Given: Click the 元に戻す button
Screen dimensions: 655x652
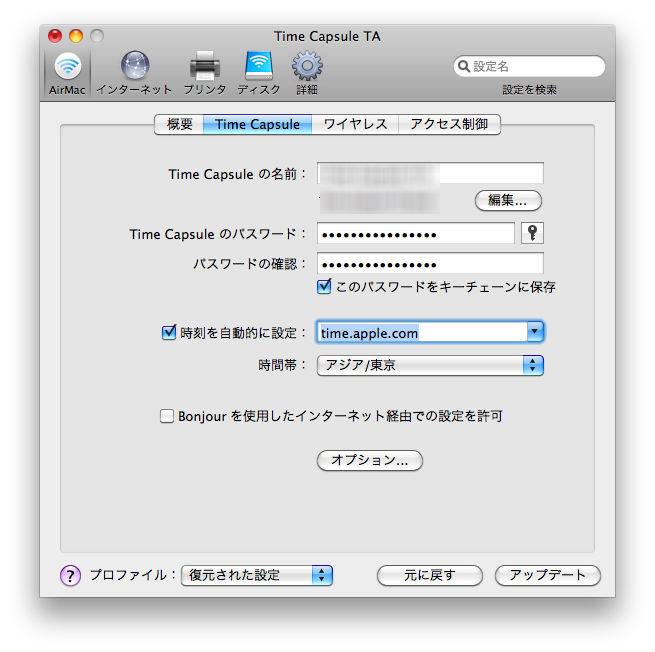Looking at the screenshot, I should (429, 576).
